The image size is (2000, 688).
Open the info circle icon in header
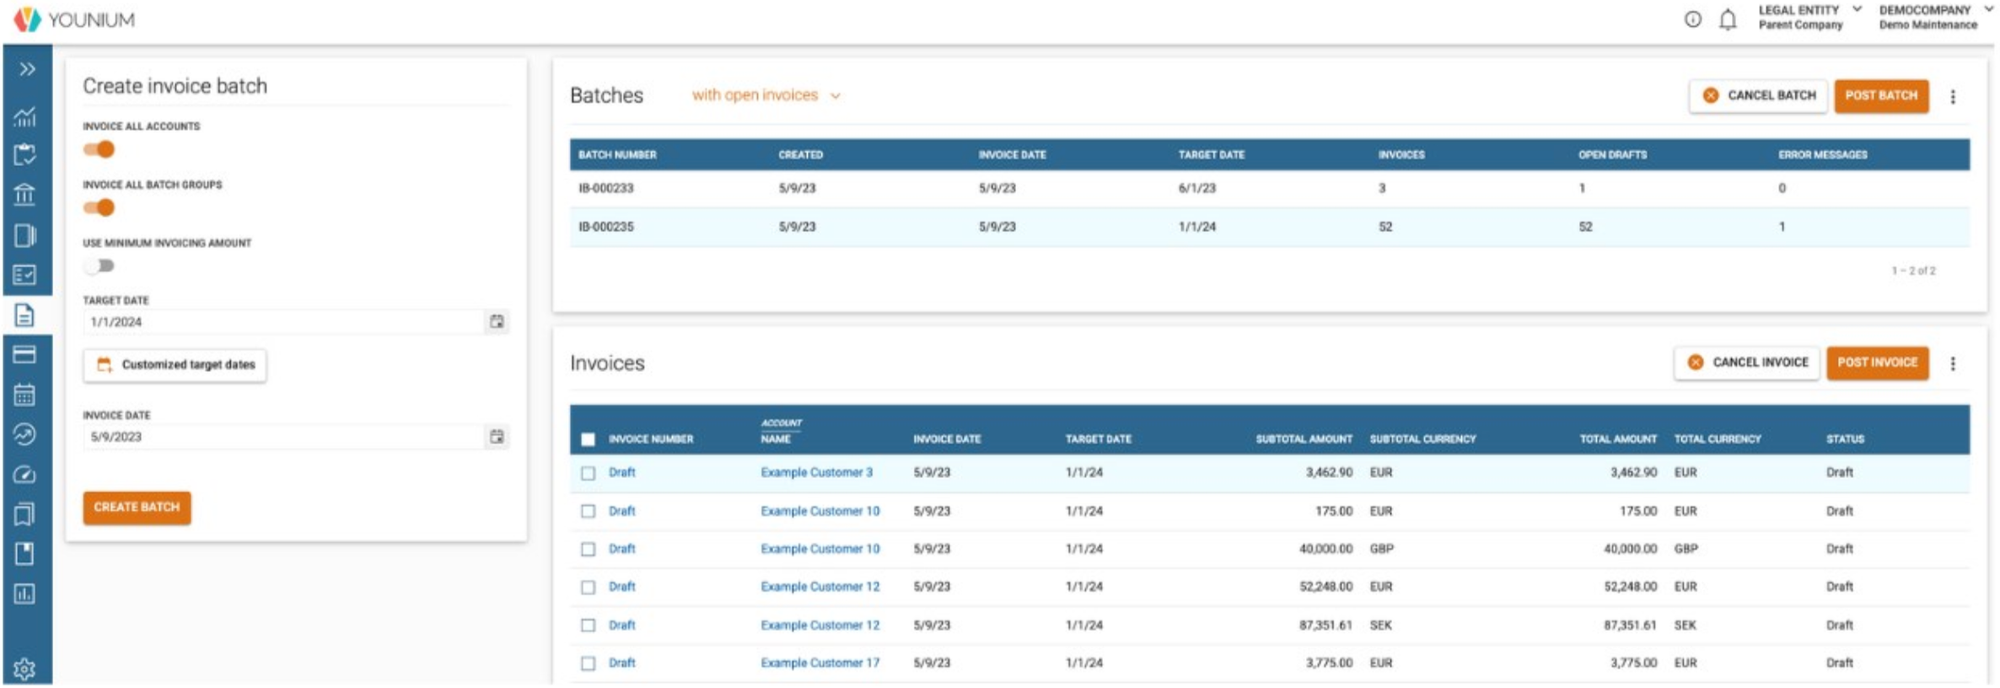1693,19
